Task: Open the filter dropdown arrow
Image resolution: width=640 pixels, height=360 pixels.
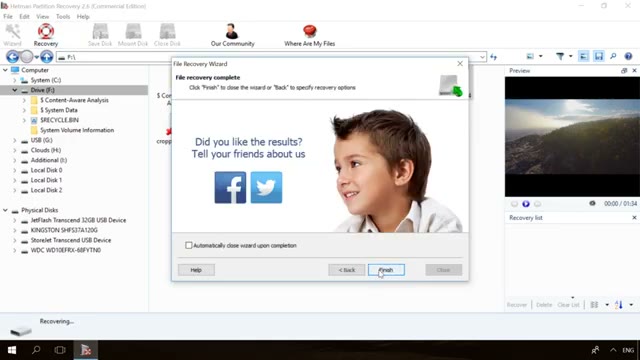Action: click(571, 56)
